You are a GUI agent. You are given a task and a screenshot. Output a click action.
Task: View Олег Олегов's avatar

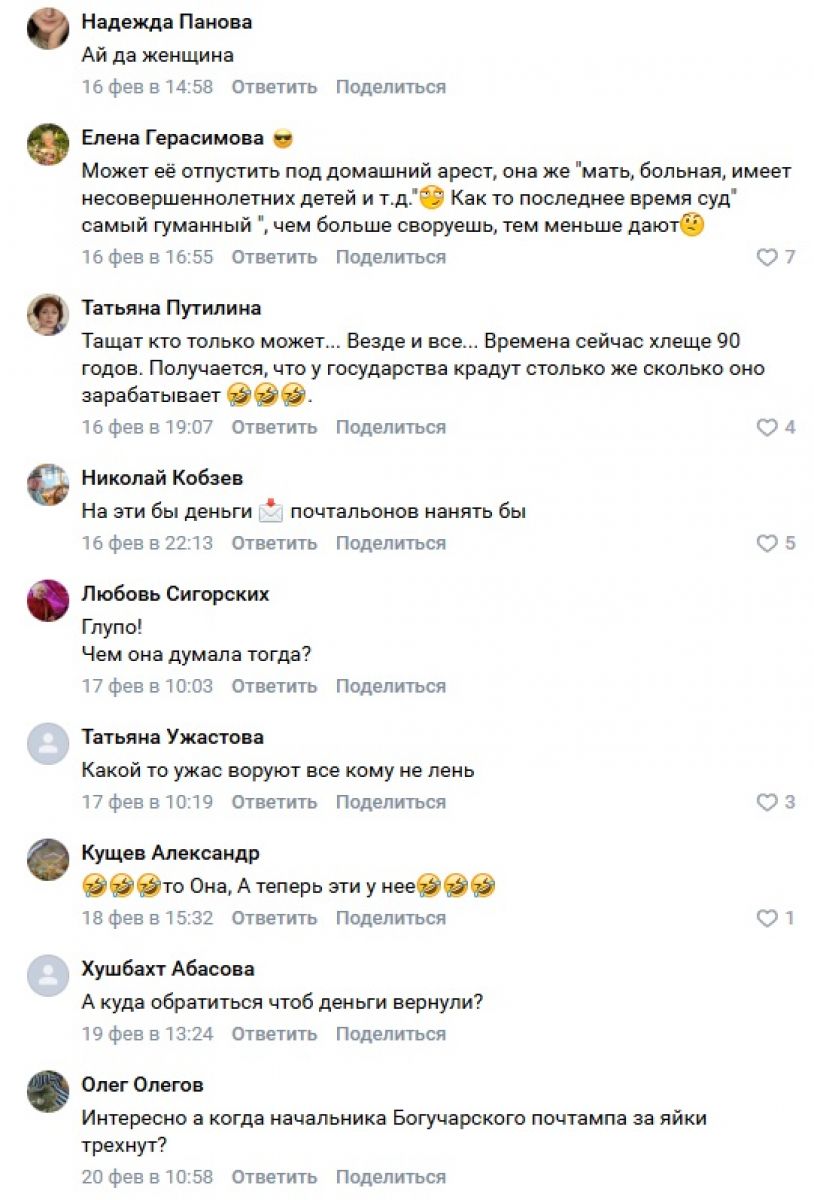(x=48, y=1092)
